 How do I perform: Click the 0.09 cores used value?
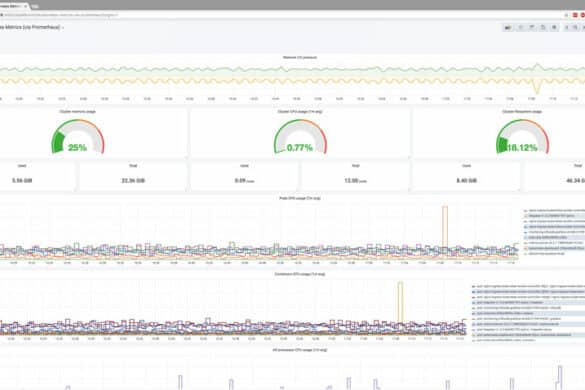244,181
